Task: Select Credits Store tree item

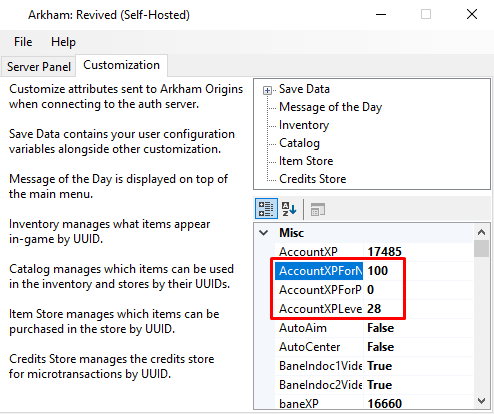Action: pyautogui.click(x=313, y=179)
